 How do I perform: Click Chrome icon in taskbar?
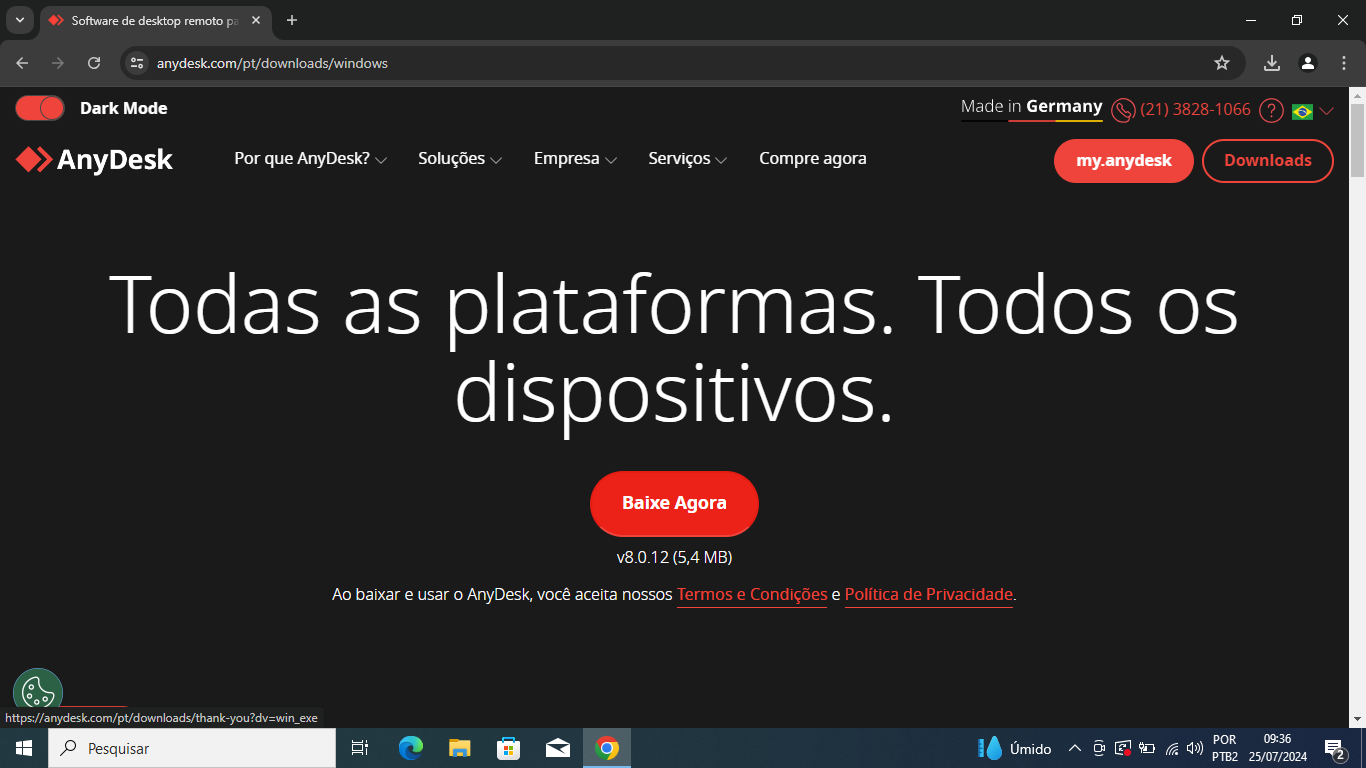(x=607, y=748)
